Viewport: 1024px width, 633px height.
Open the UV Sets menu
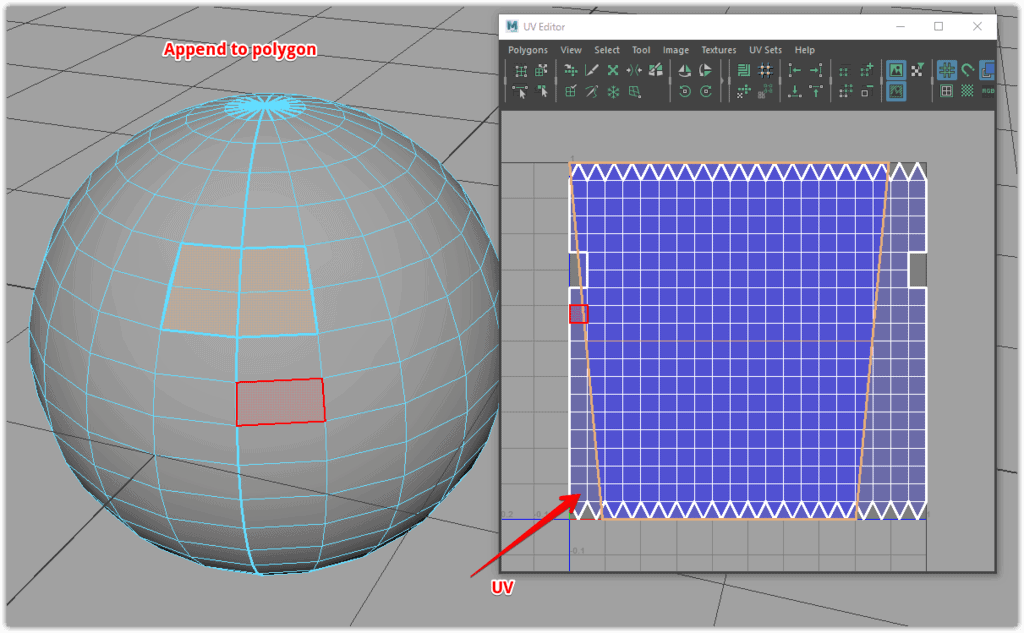(765, 50)
